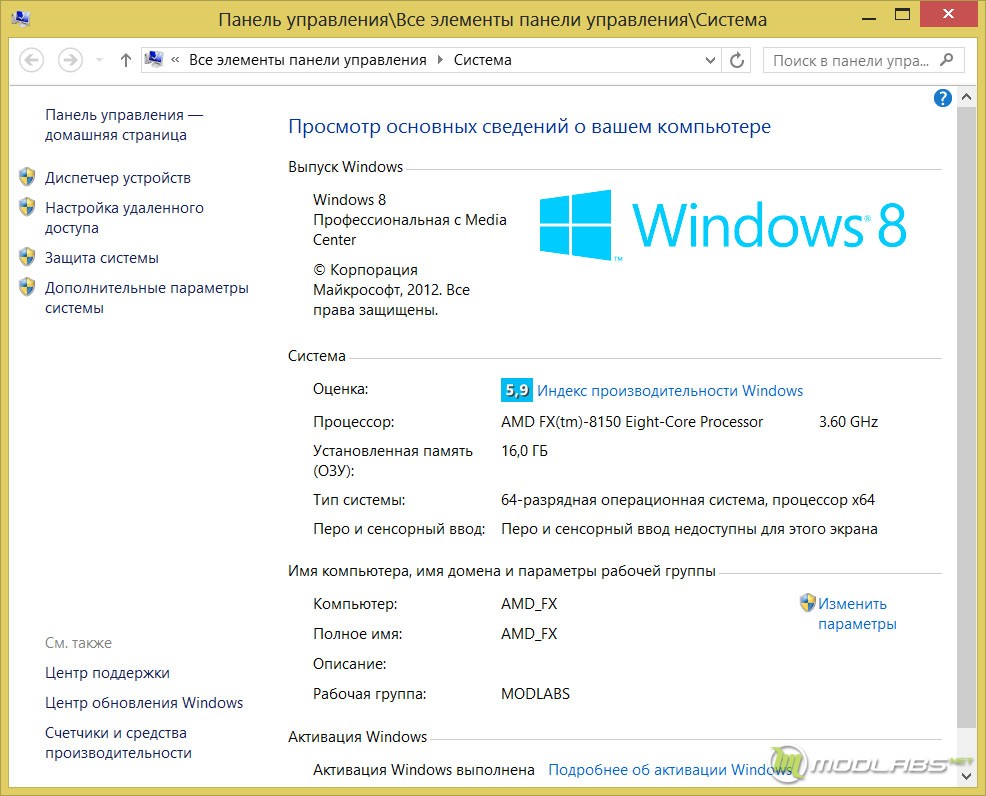Refresh the Control Panel page

click(x=736, y=60)
